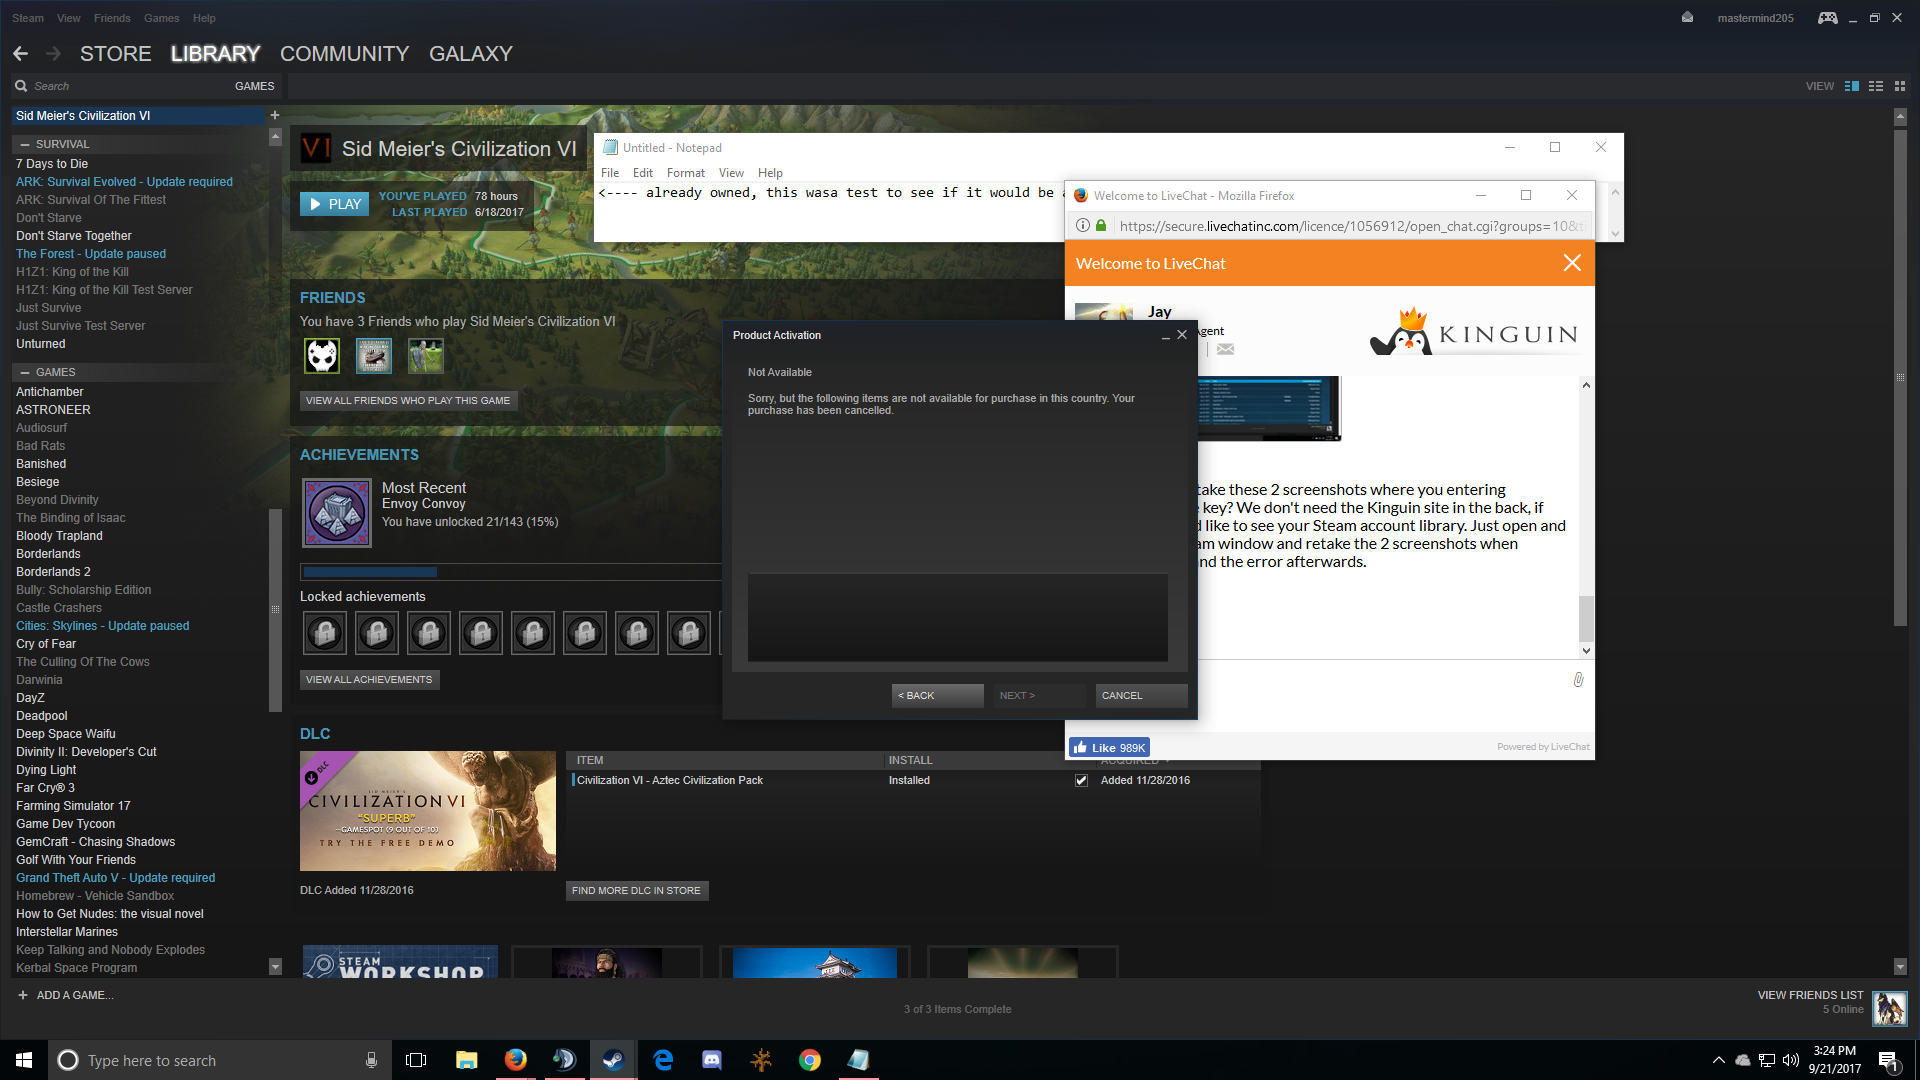Open the Windows Start menu

(x=24, y=1060)
